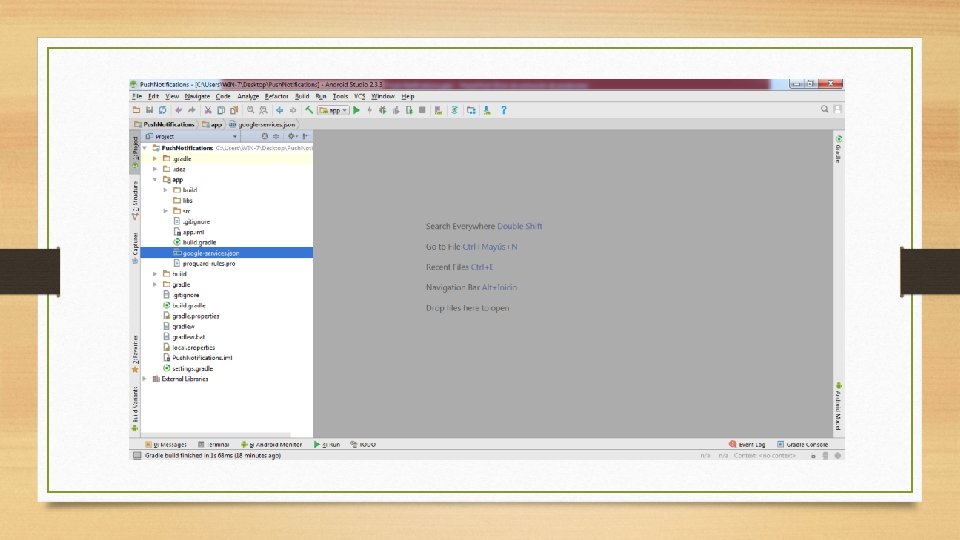Image resolution: width=960 pixels, height=540 pixels.
Task: Click the Save All floppy icon
Action: [149, 110]
